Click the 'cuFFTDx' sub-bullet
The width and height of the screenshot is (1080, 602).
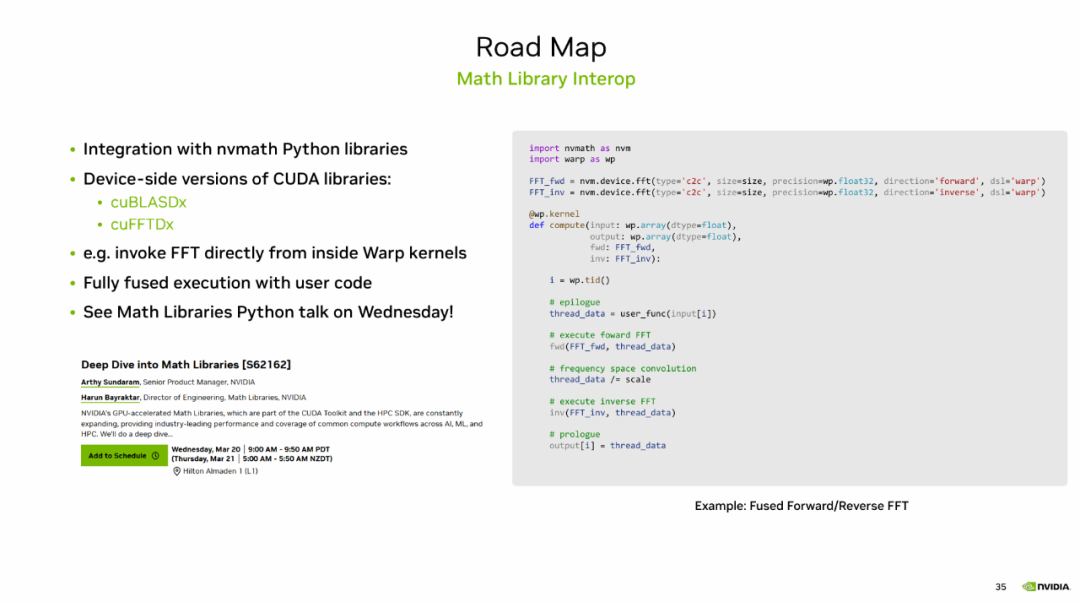point(142,225)
